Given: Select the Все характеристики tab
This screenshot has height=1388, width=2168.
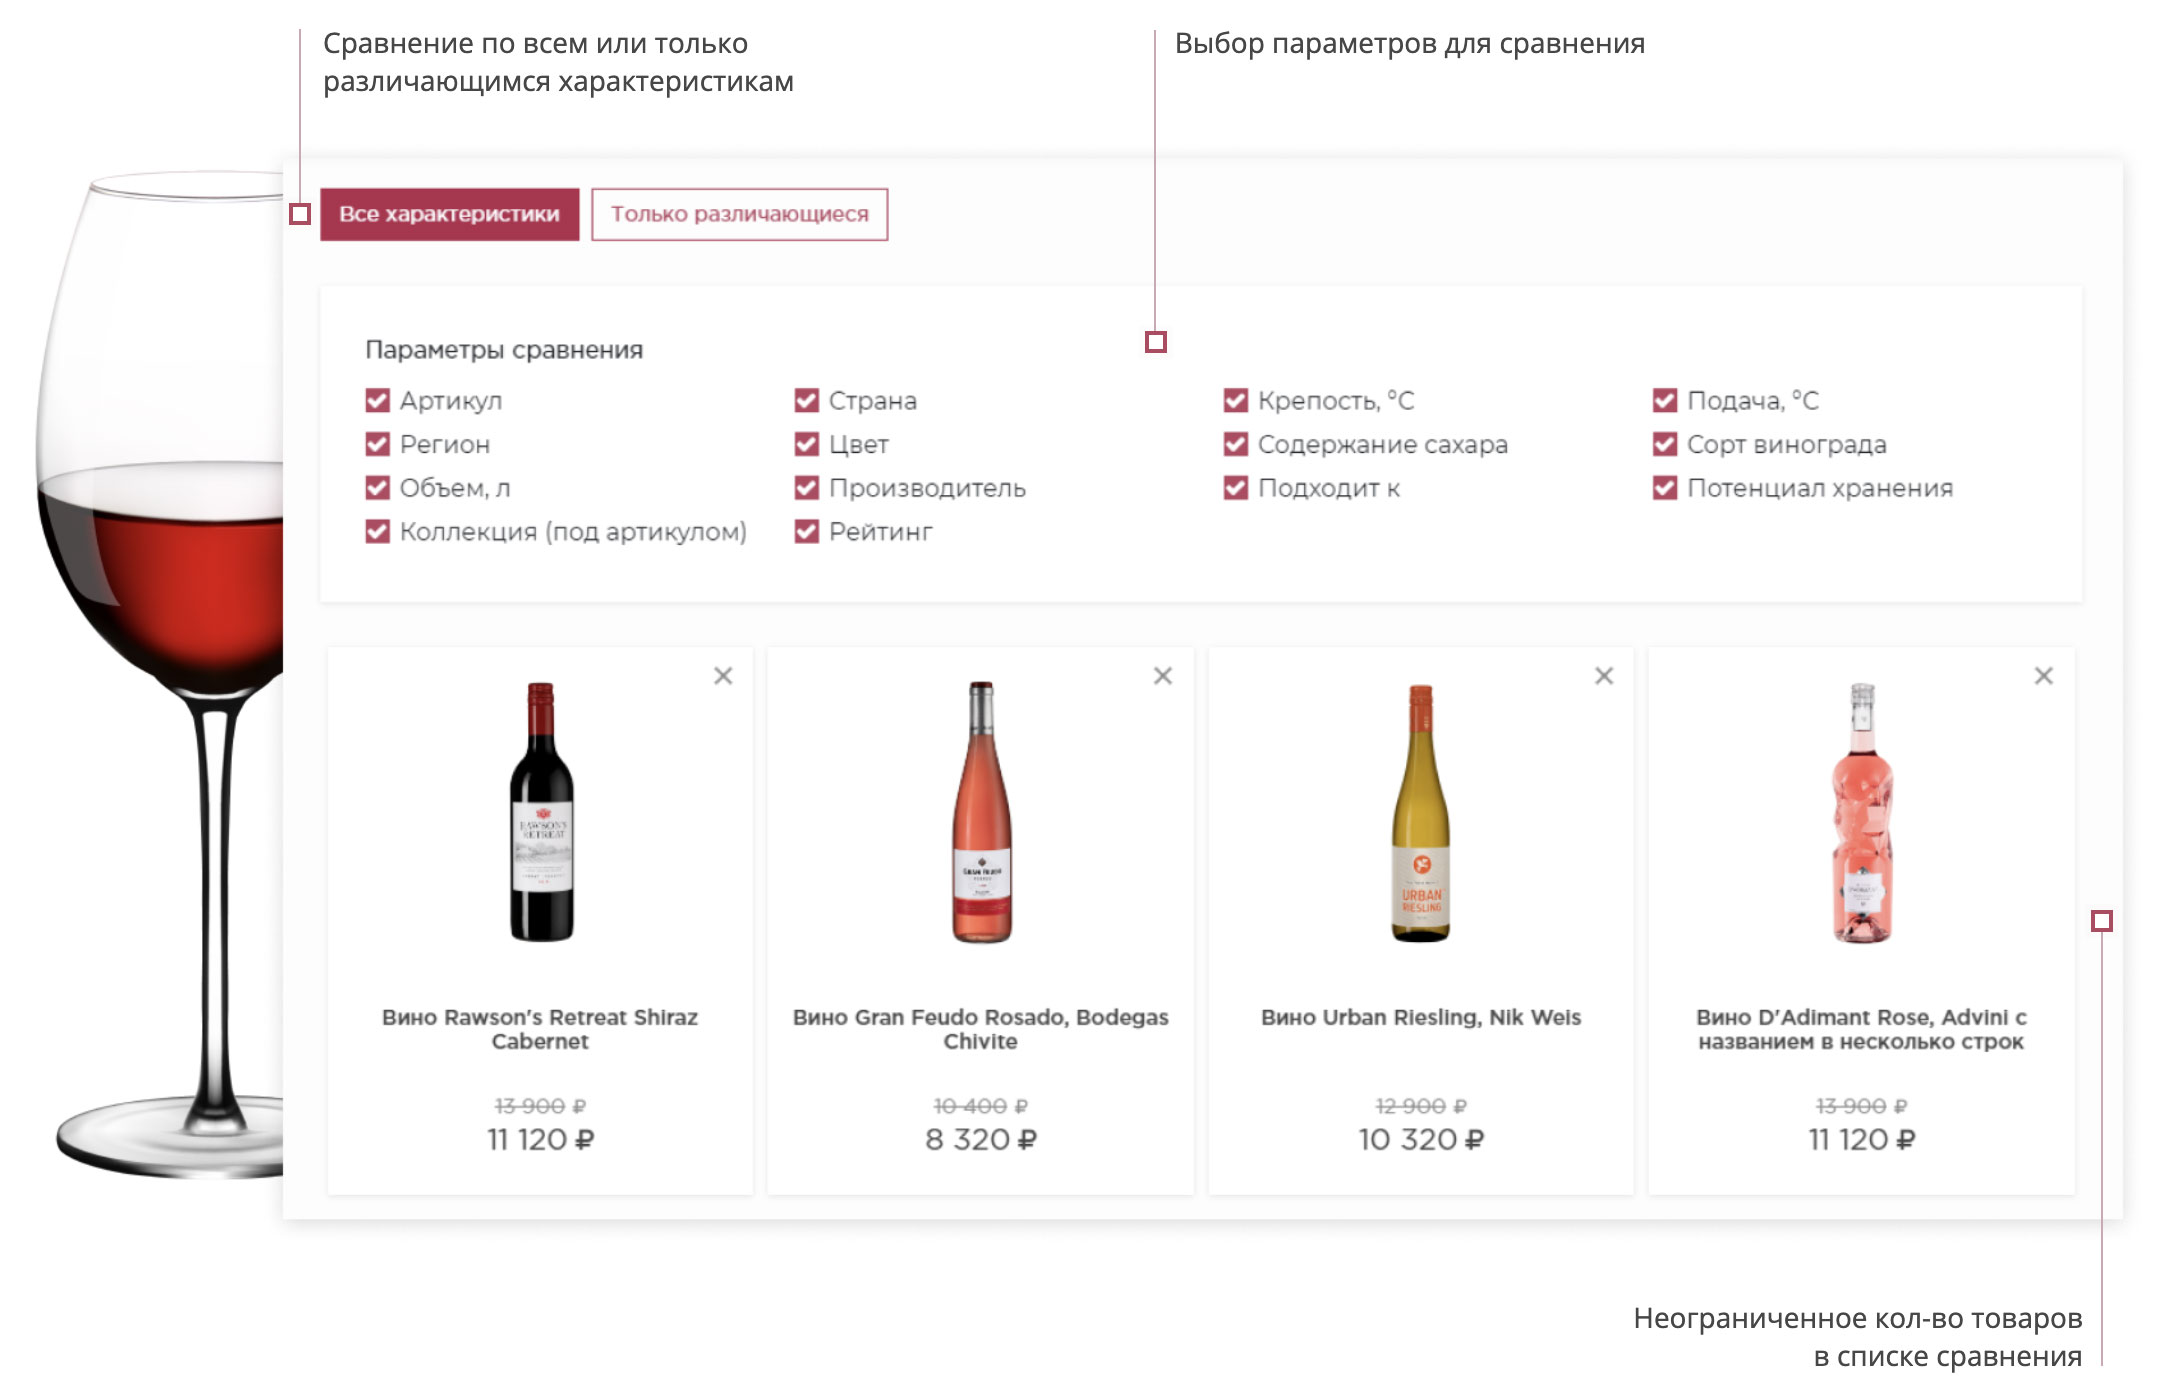Looking at the screenshot, I should pos(449,214).
